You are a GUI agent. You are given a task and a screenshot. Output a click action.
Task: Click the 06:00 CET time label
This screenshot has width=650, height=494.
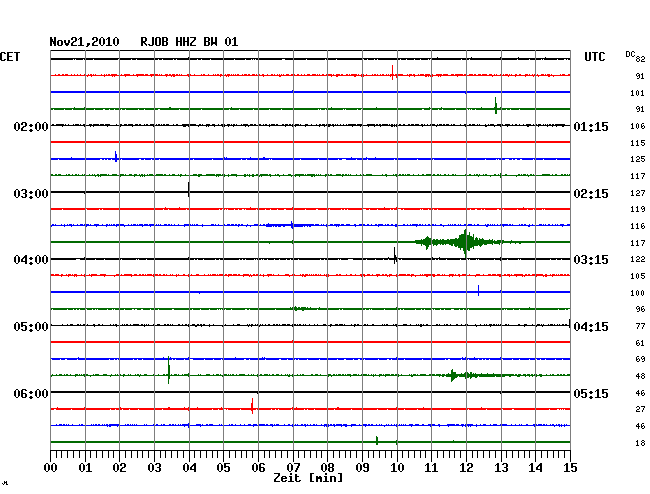pos(31,393)
